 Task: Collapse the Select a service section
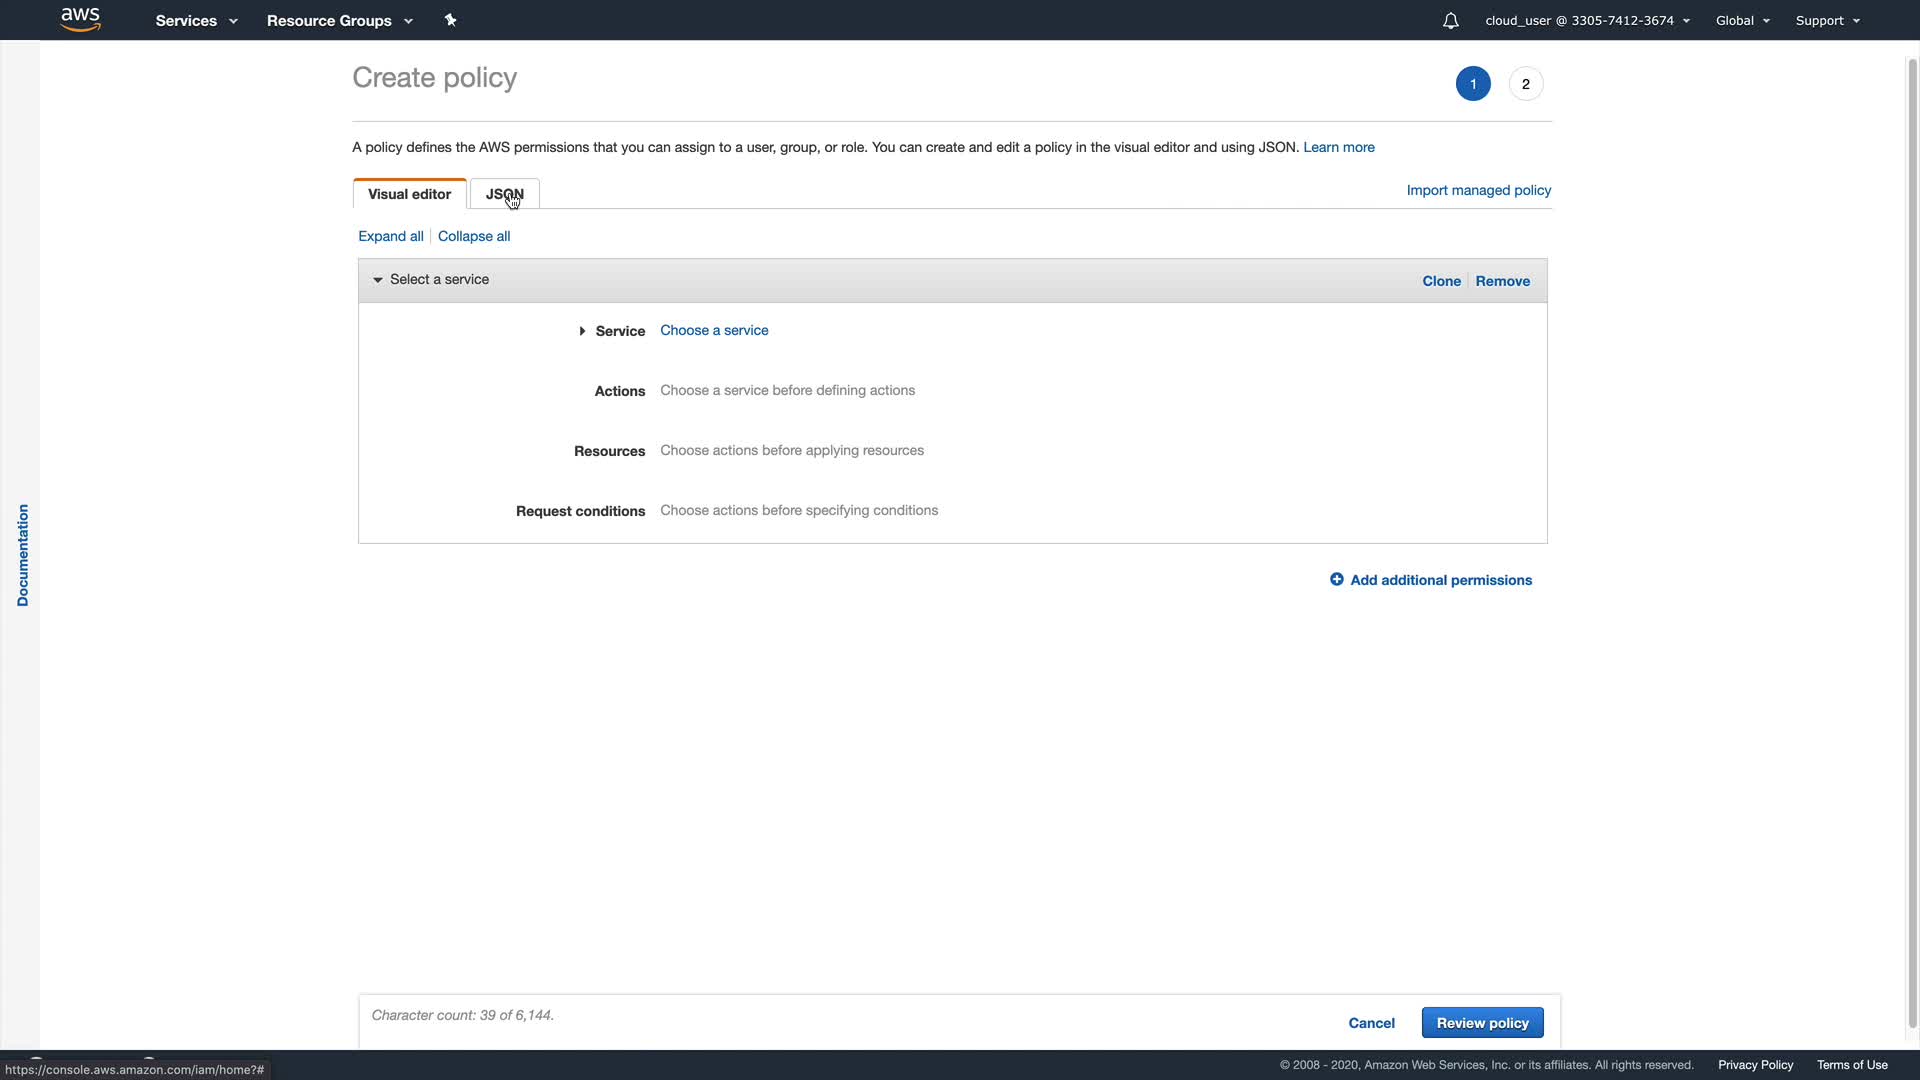(378, 280)
